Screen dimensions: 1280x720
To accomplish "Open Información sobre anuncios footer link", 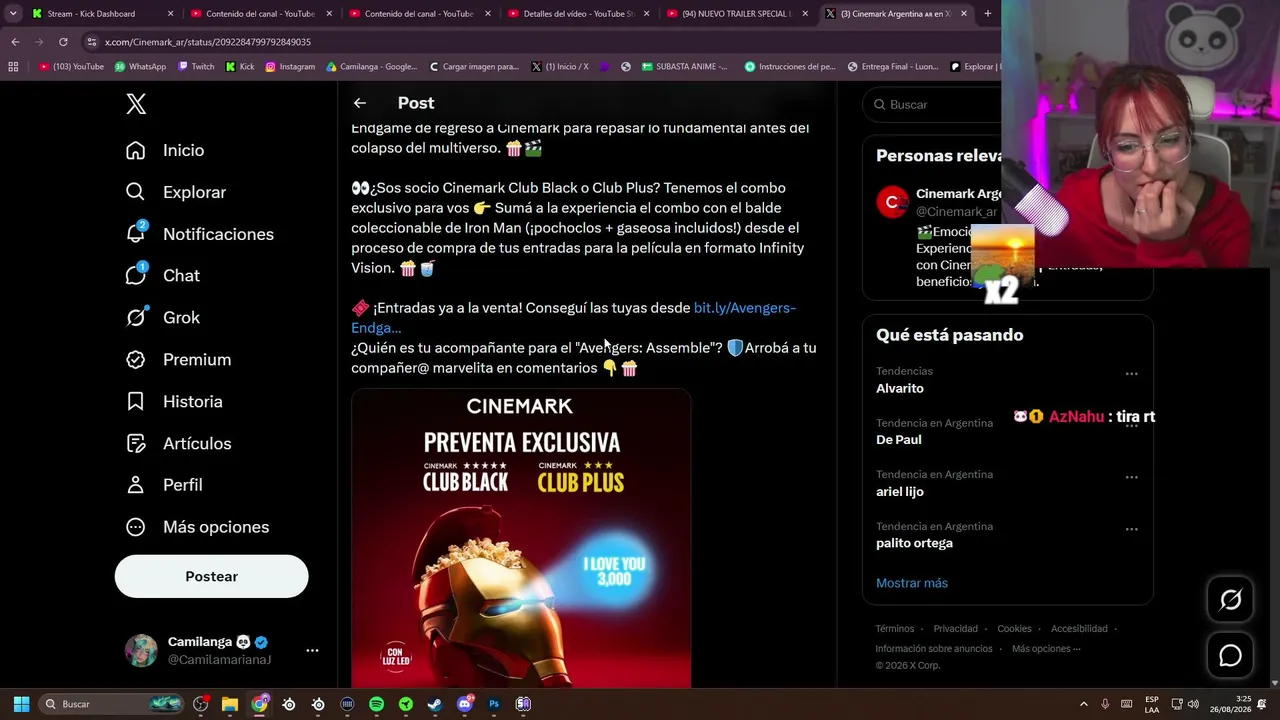I will [x=934, y=649].
